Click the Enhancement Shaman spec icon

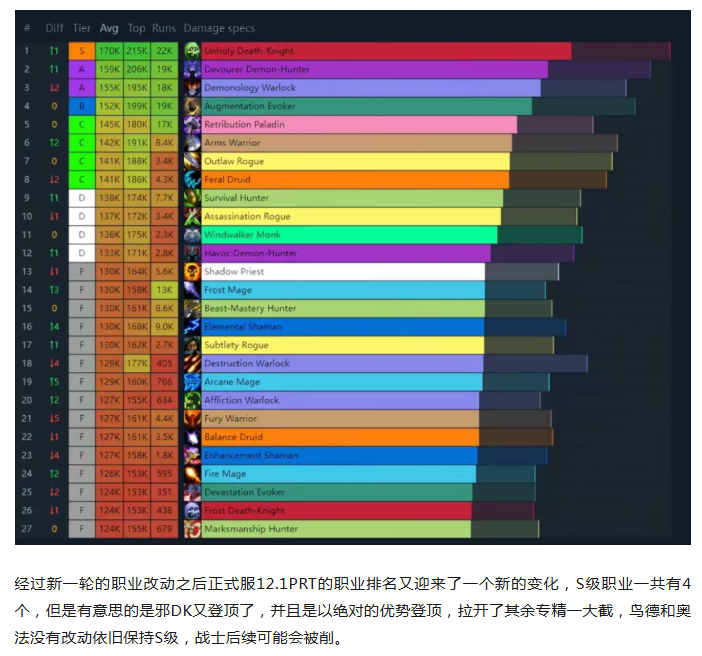[x=193, y=455]
